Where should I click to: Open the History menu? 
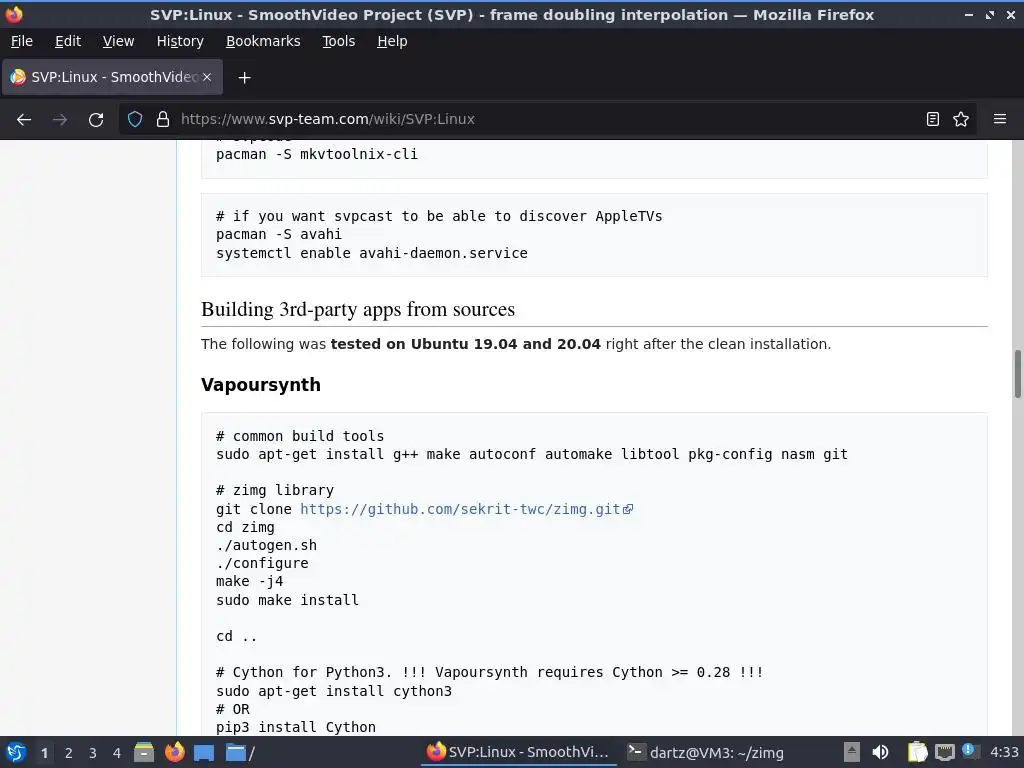point(180,41)
